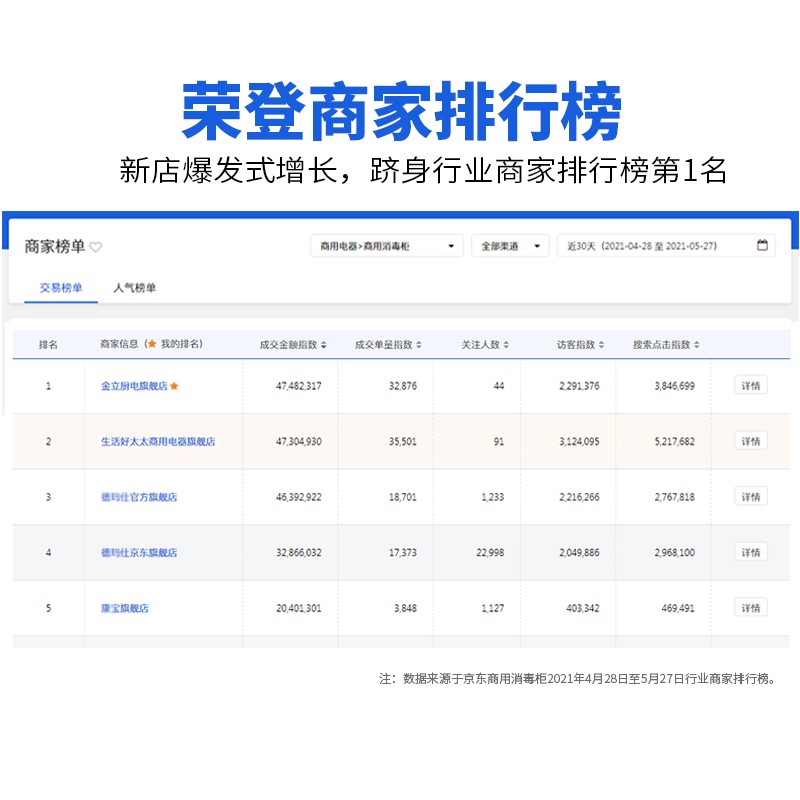Open 详情 for 康宝旗舰店 row

click(751, 608)
